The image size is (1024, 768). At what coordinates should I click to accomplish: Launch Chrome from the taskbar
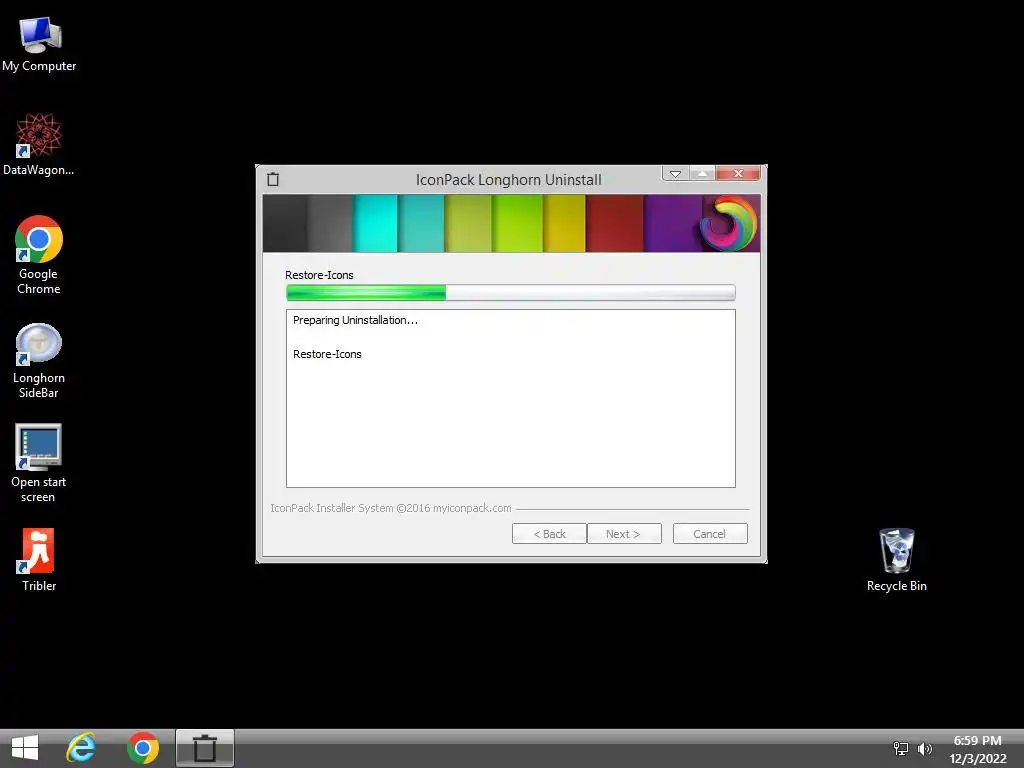[142, 748]
